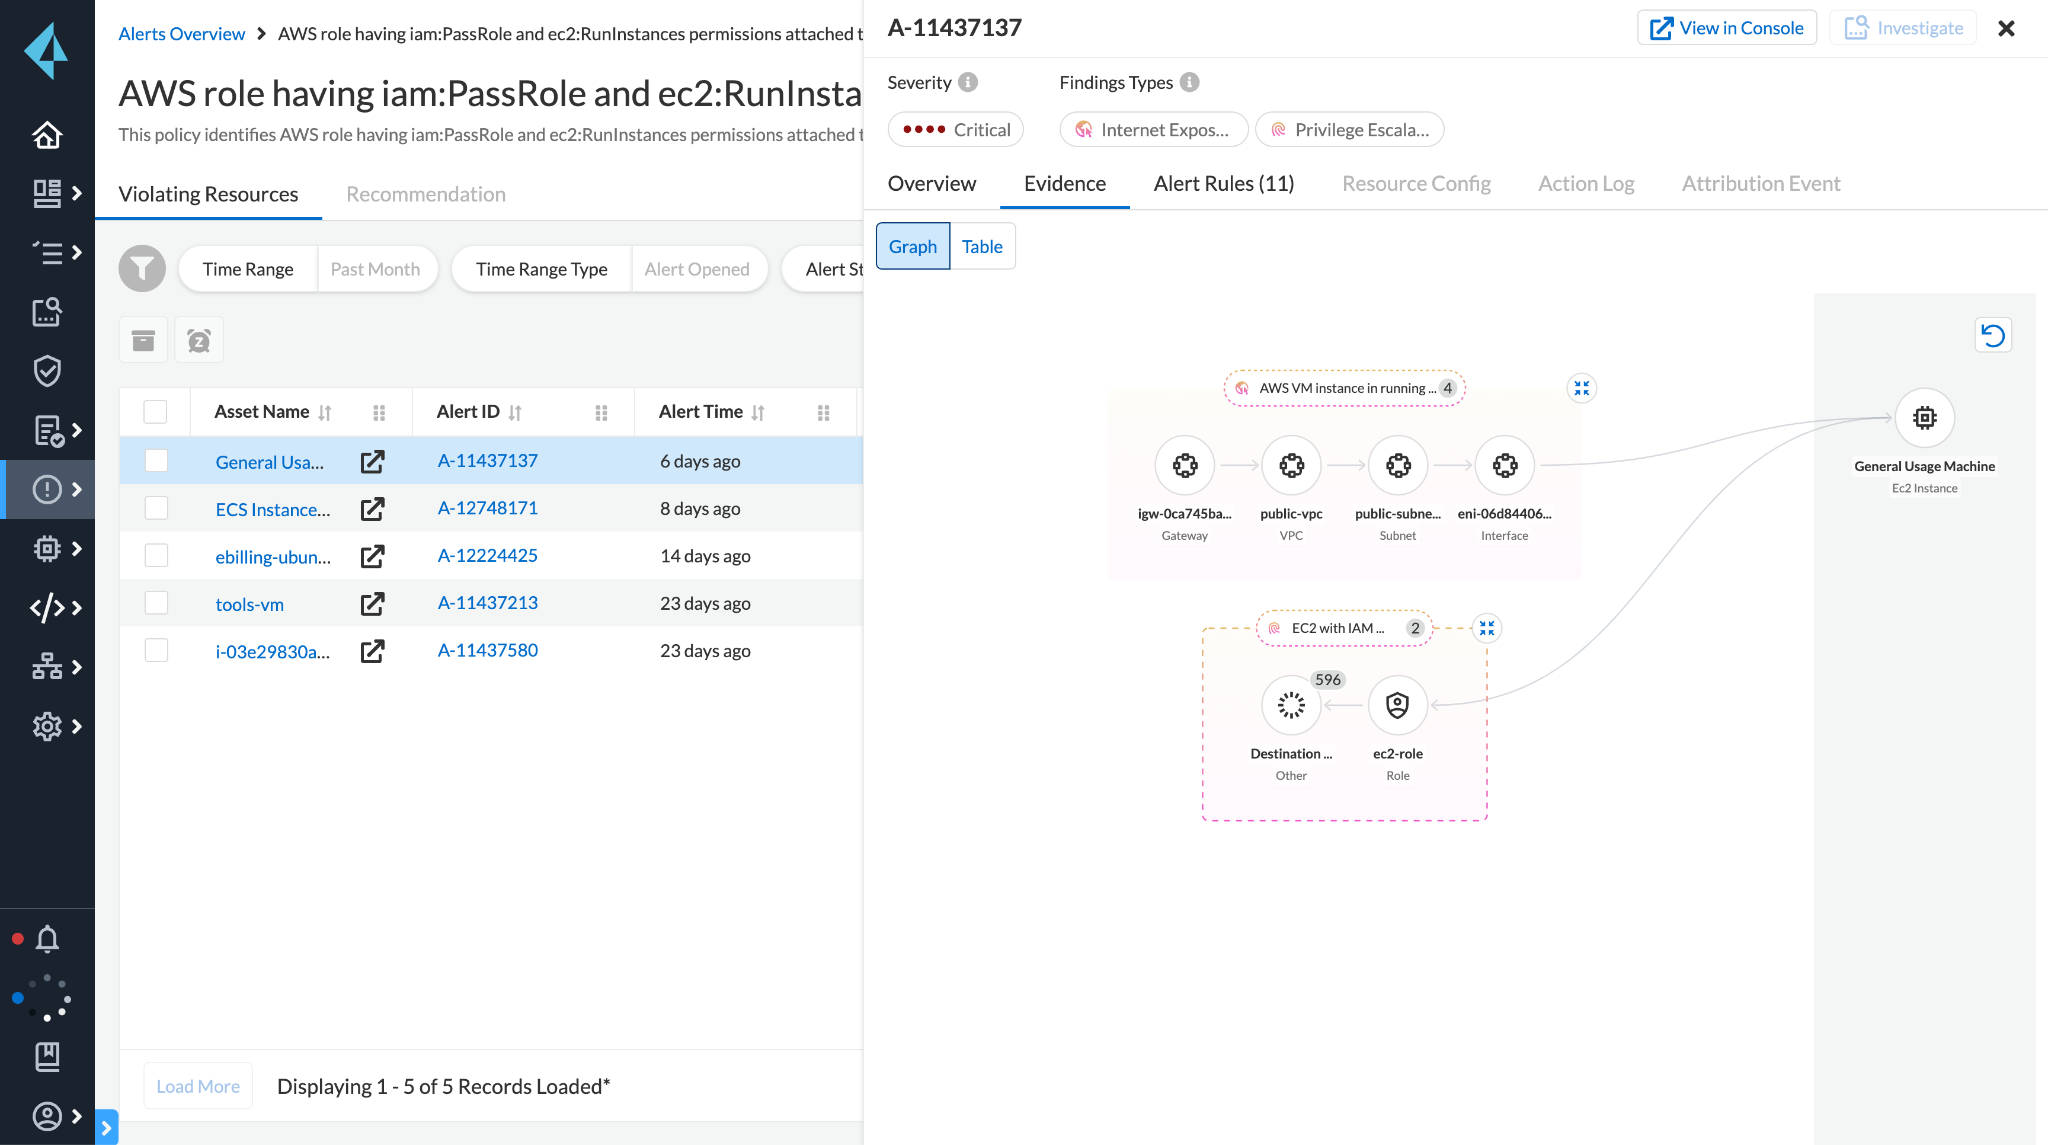Screen dimensions: 2048x1145
Task: Open the Policies shield sidebar icon
Action: click(x=47, y=371)
